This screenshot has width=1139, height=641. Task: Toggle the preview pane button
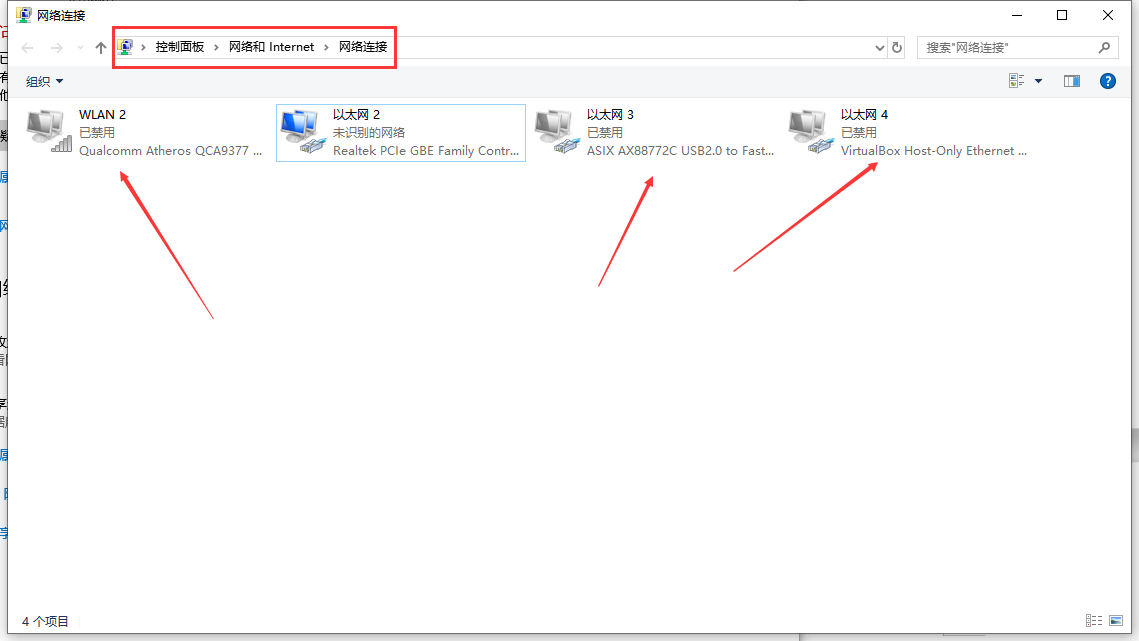1072,81
